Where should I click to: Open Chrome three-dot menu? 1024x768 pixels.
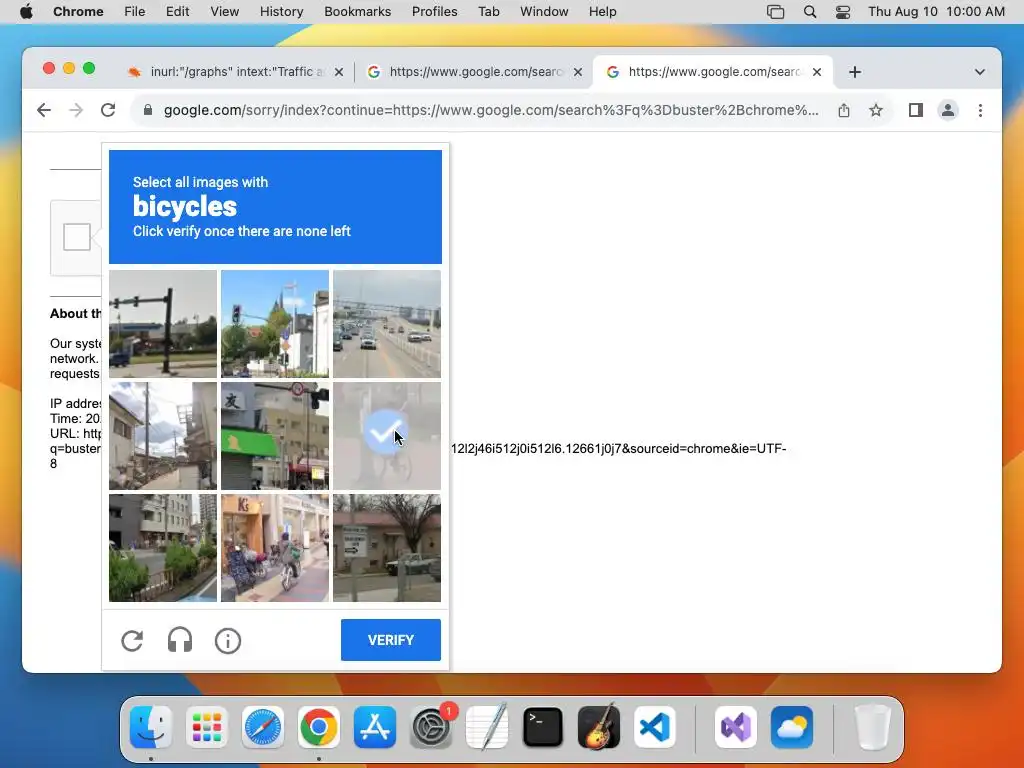click(x=980, y=110)
